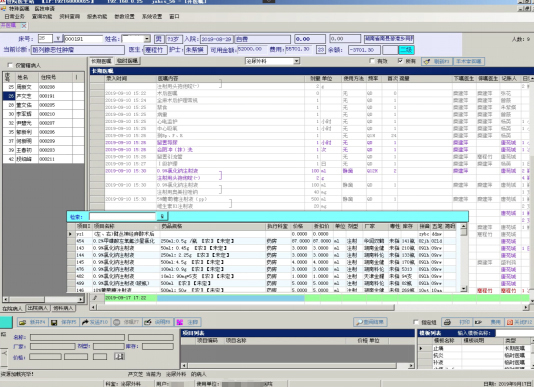Open the 窗口 menu
The image size is (534, 387).
(x=174, y=16)
